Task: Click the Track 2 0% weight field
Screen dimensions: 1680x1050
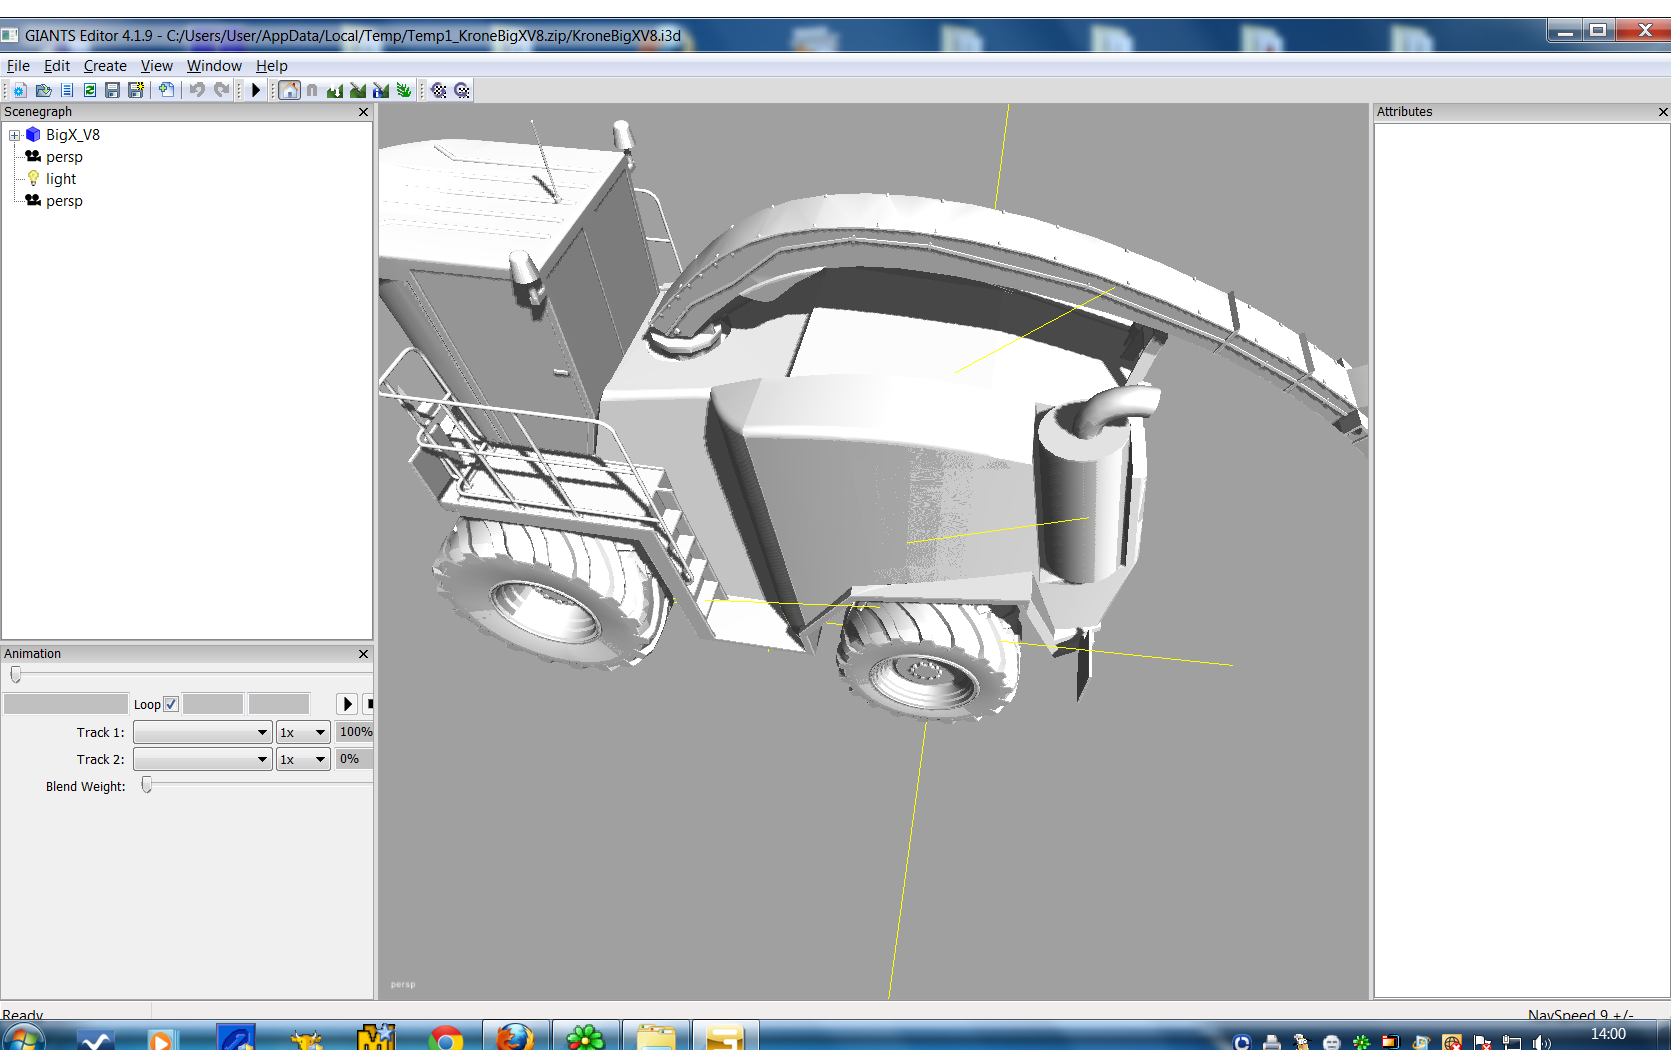Action: click(355, 759)
